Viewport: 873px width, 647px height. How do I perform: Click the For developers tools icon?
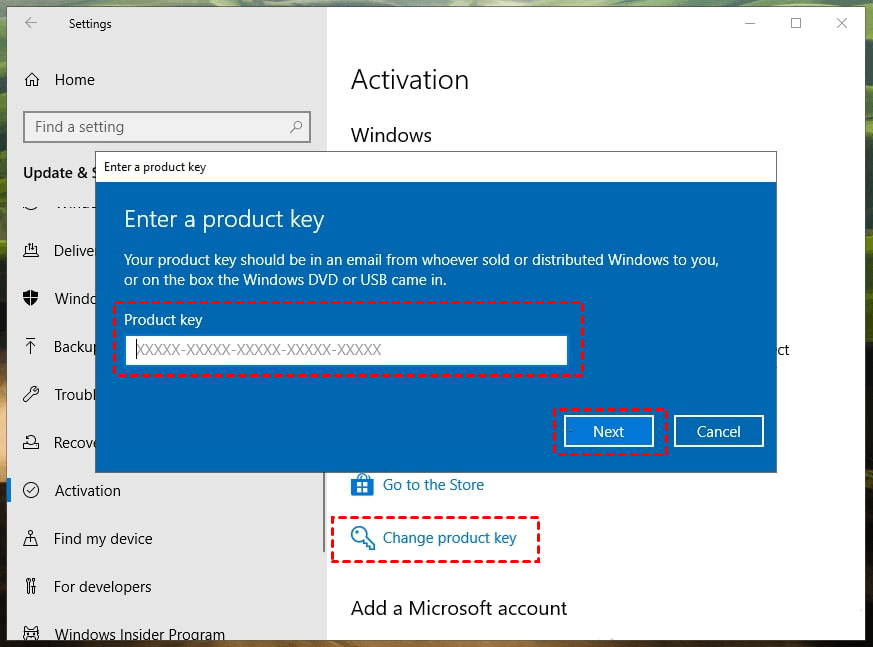coord(32,587)
